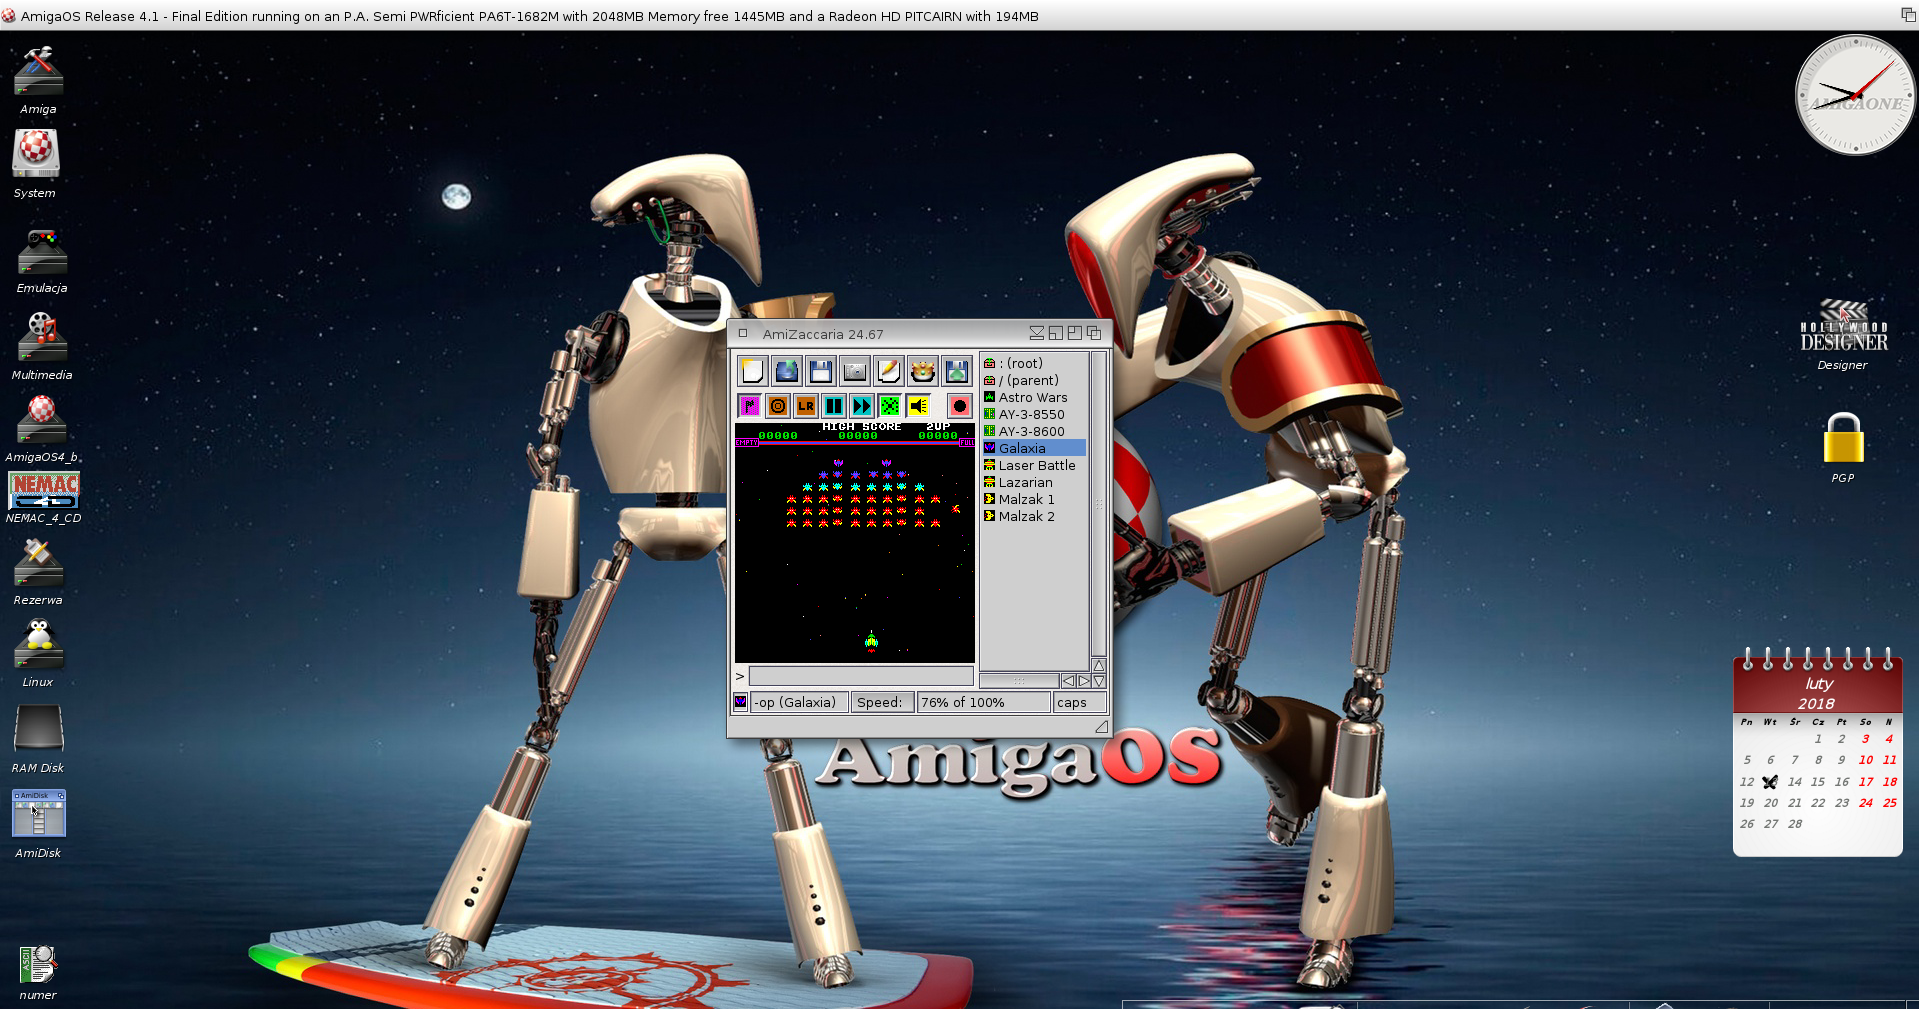Click the New blank page toolbar icon
The height and width of the screenshot is (1009, 1919).
pyautogui.click(x=752, y=371)
